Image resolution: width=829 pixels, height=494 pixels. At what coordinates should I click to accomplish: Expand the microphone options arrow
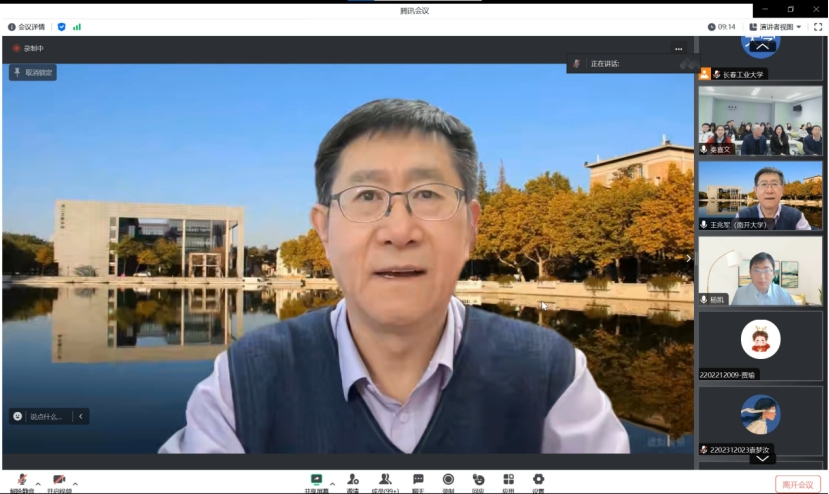38,484
